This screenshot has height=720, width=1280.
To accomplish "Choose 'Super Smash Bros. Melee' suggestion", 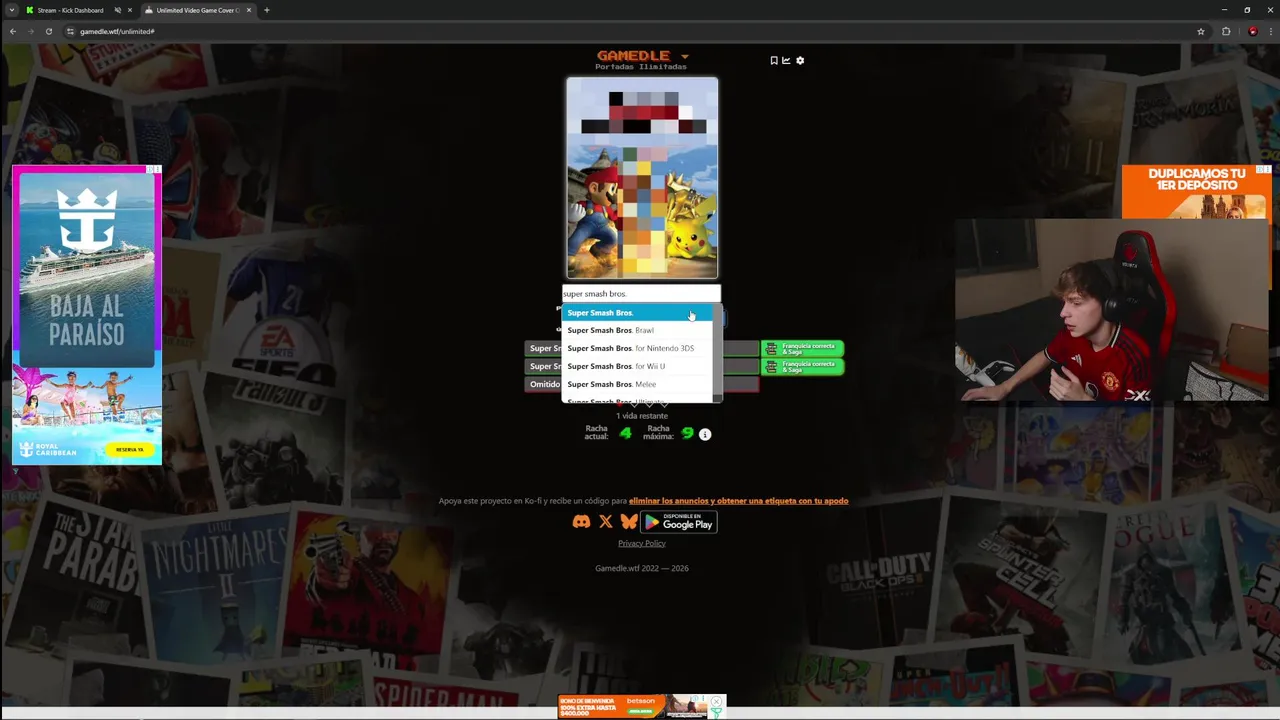I will [637, 384].
